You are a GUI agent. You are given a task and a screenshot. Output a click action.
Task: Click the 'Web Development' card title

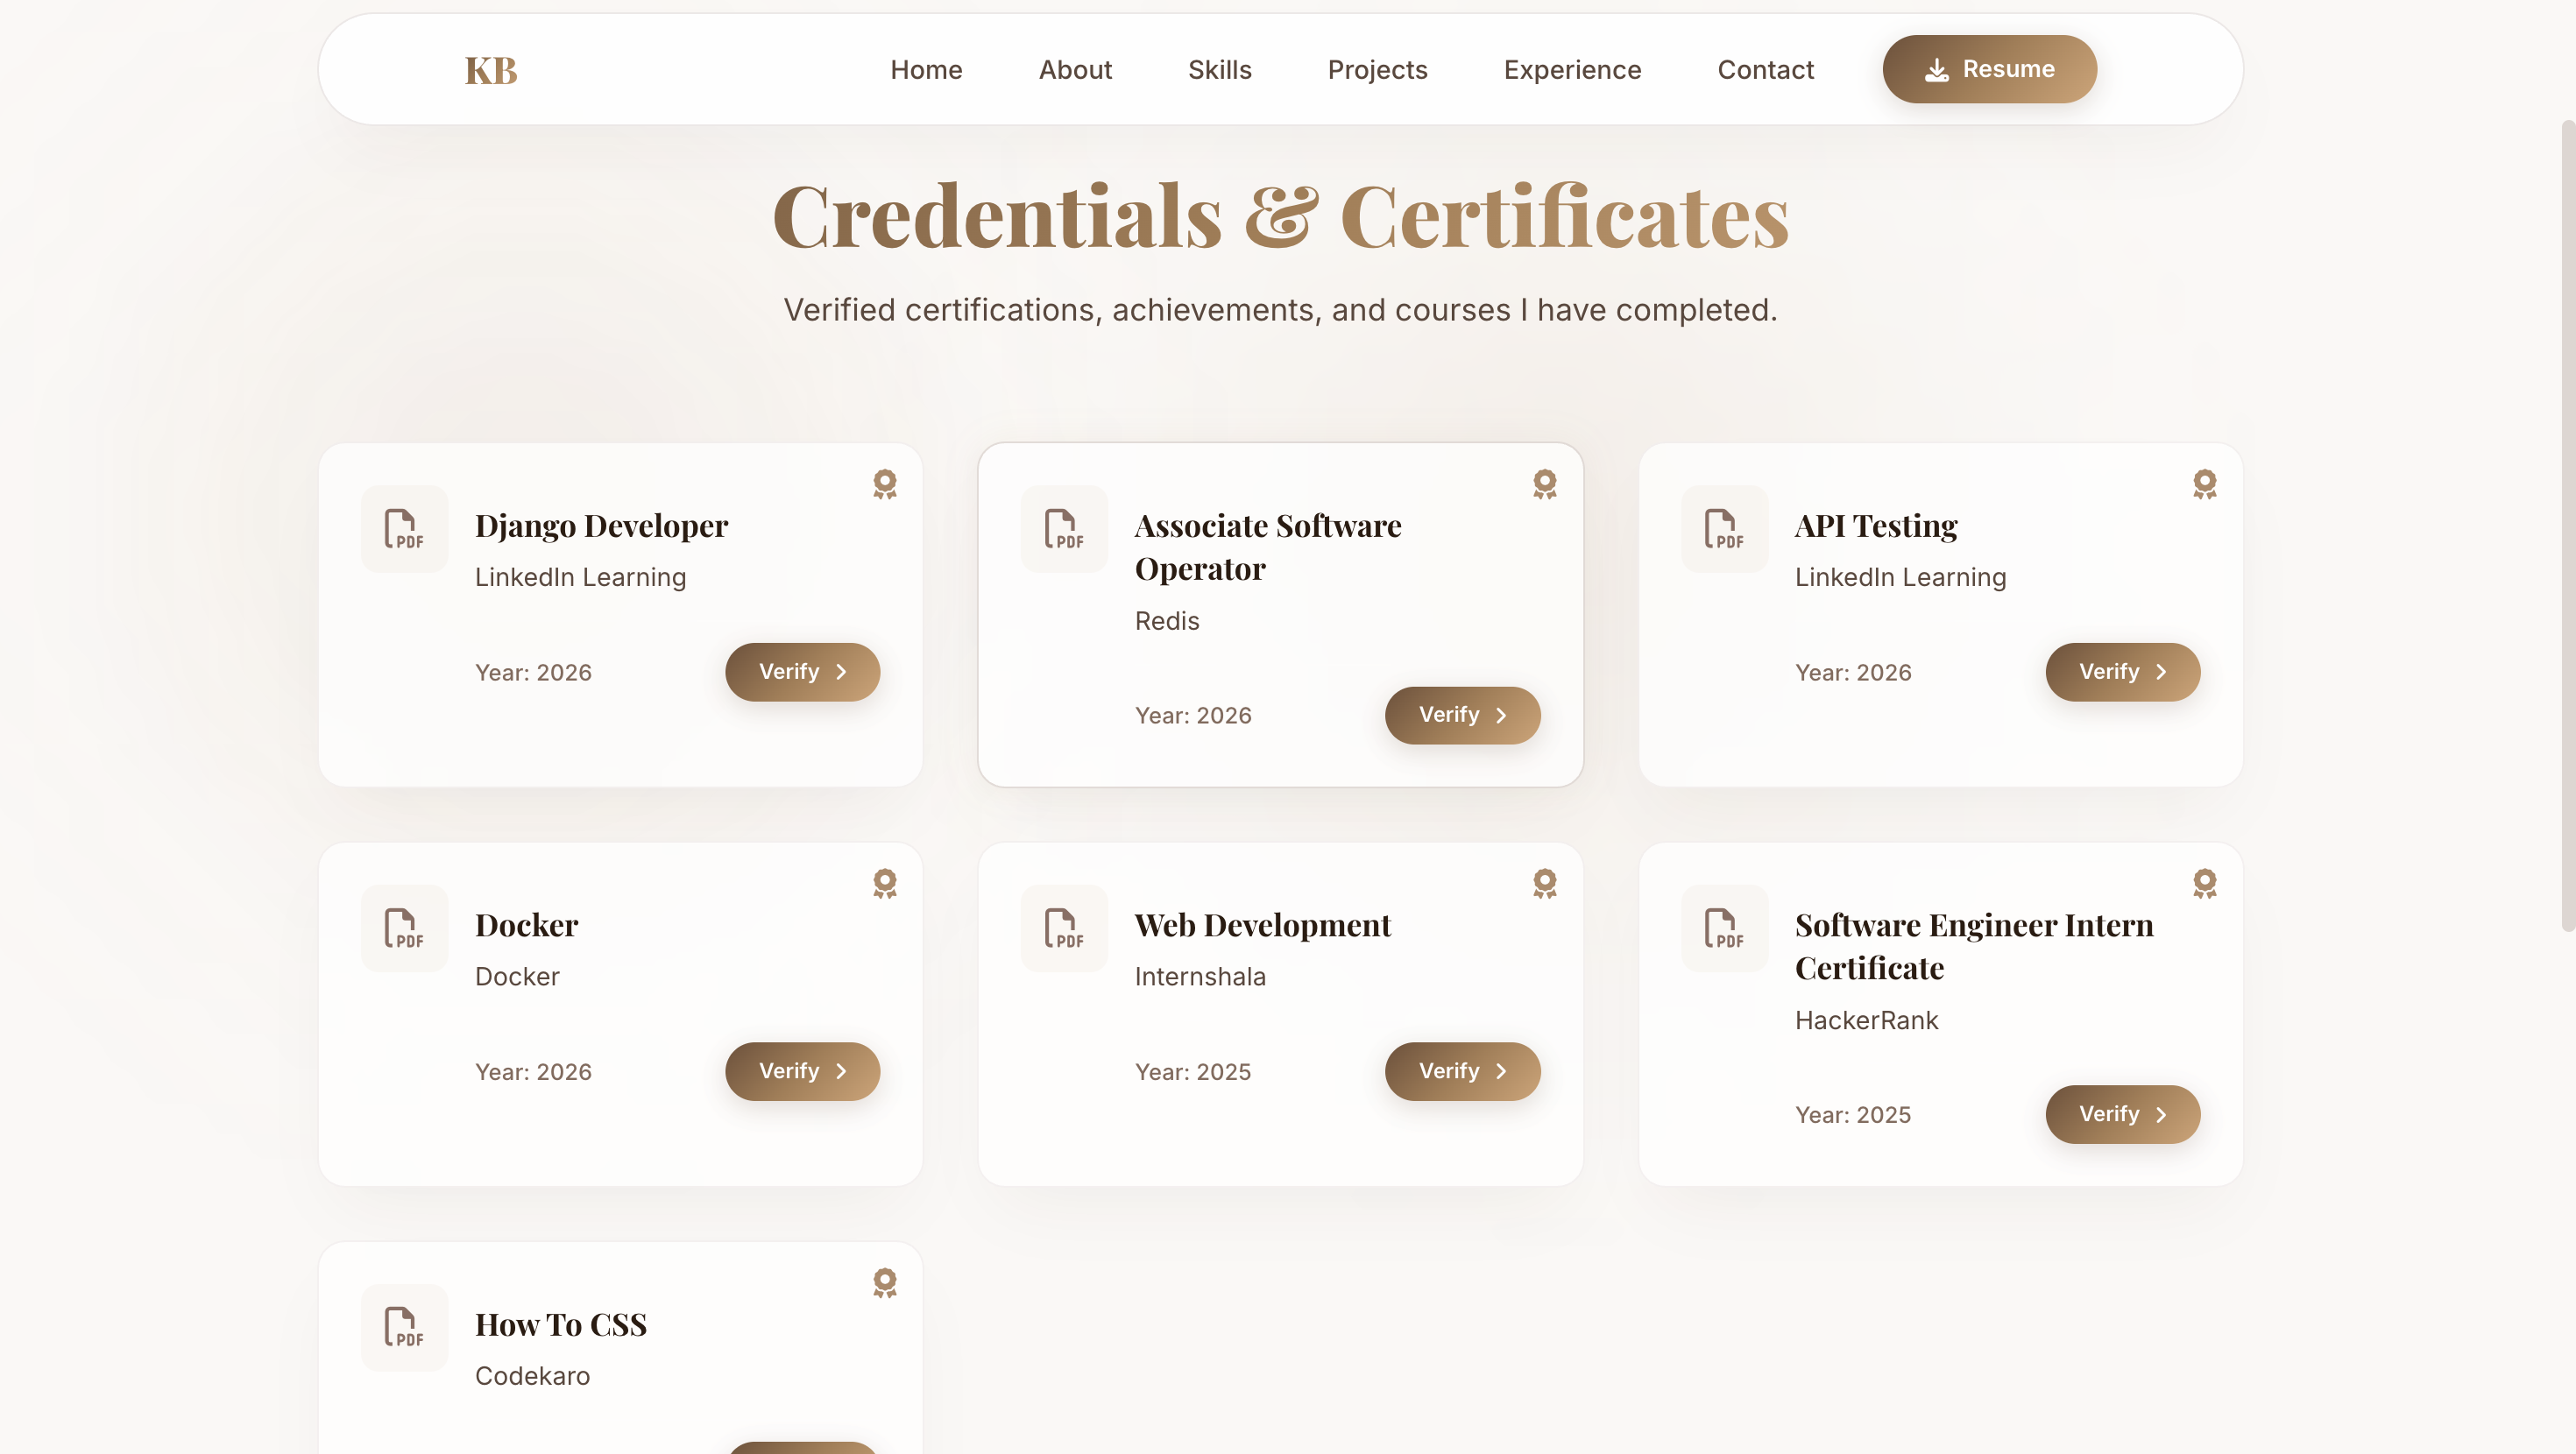(x=1262, y=925)
